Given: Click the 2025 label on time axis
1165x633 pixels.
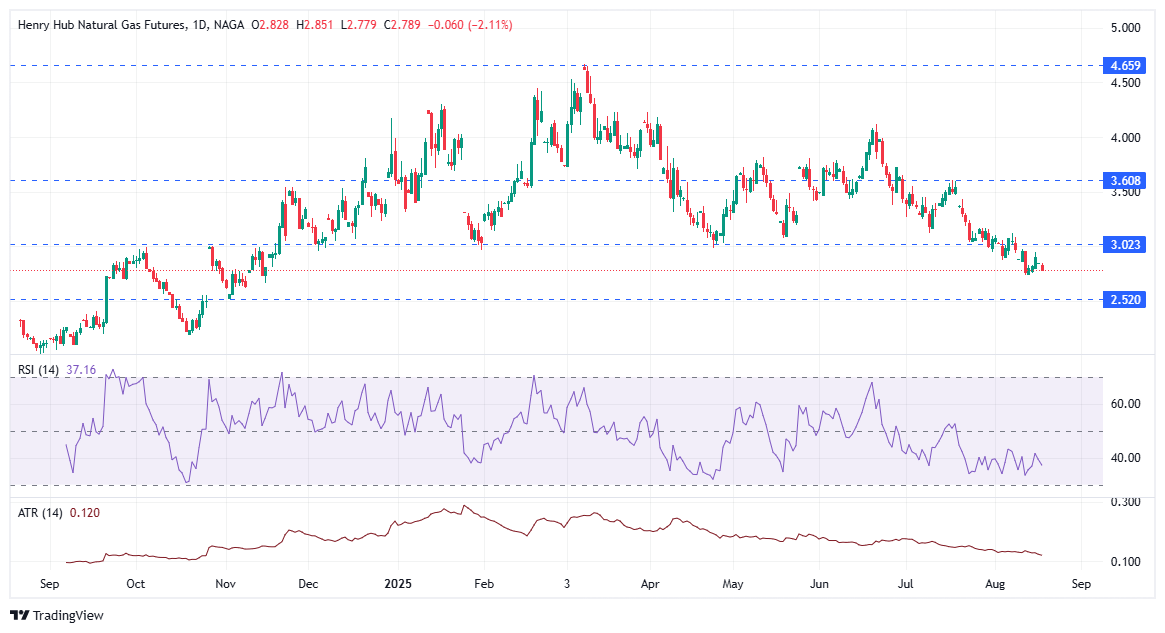Looking at the screenshot, I should pos(397,583).
